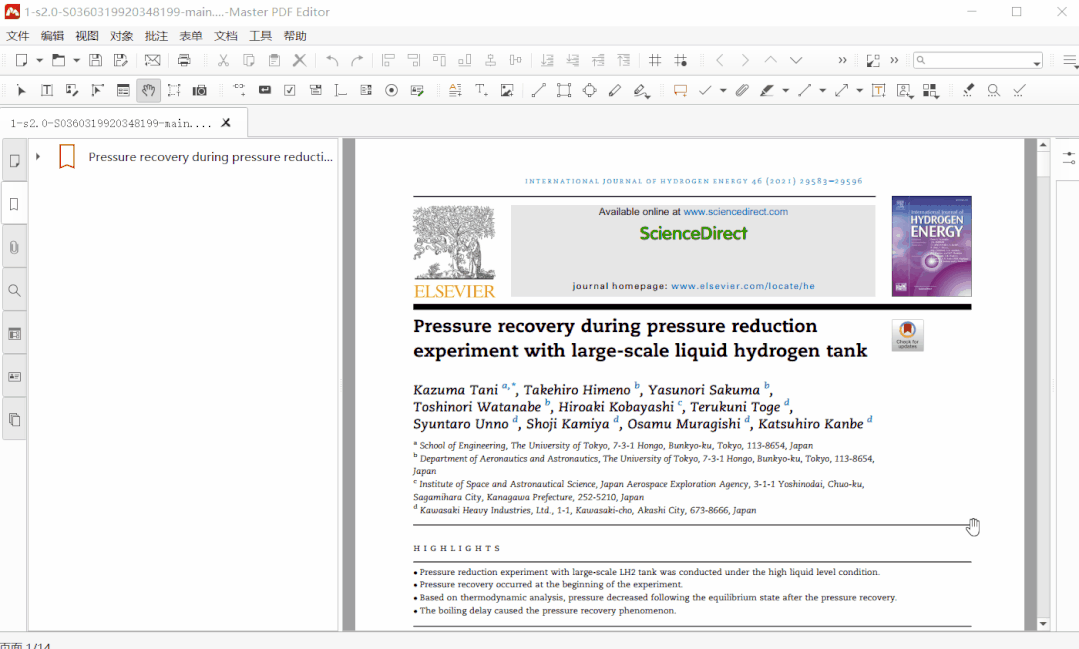Open the Attachments panel in the left sidebar
Screen dimensions: 1079x649
tap(14, 247)
